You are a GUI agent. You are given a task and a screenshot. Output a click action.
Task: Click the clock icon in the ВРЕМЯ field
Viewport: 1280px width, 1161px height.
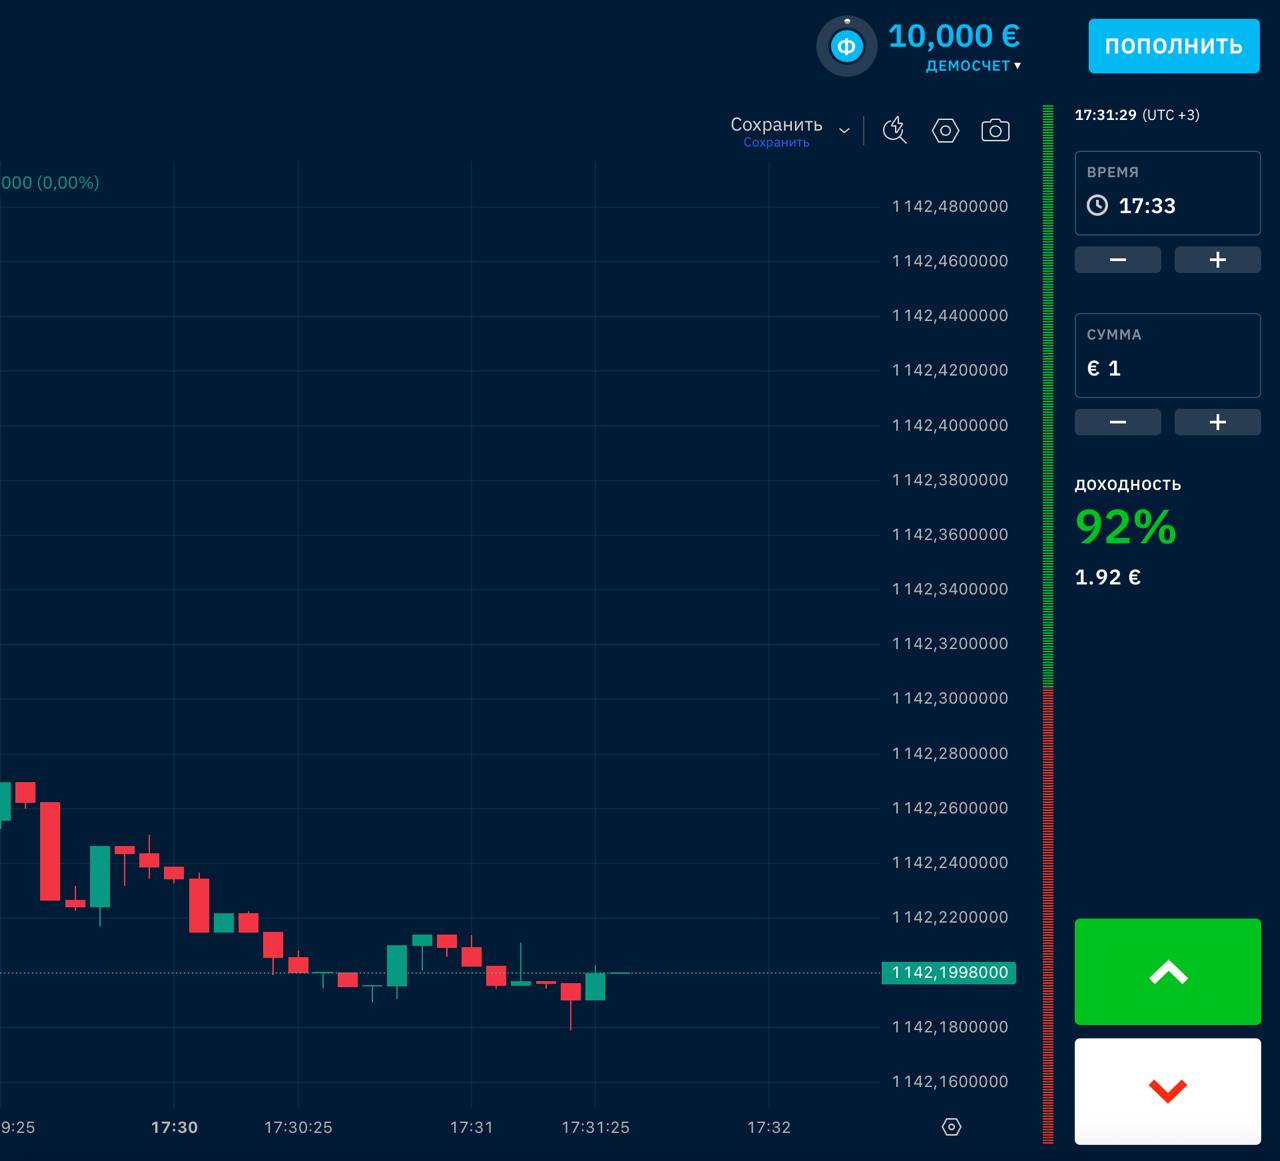click(x=1098, y=205)
